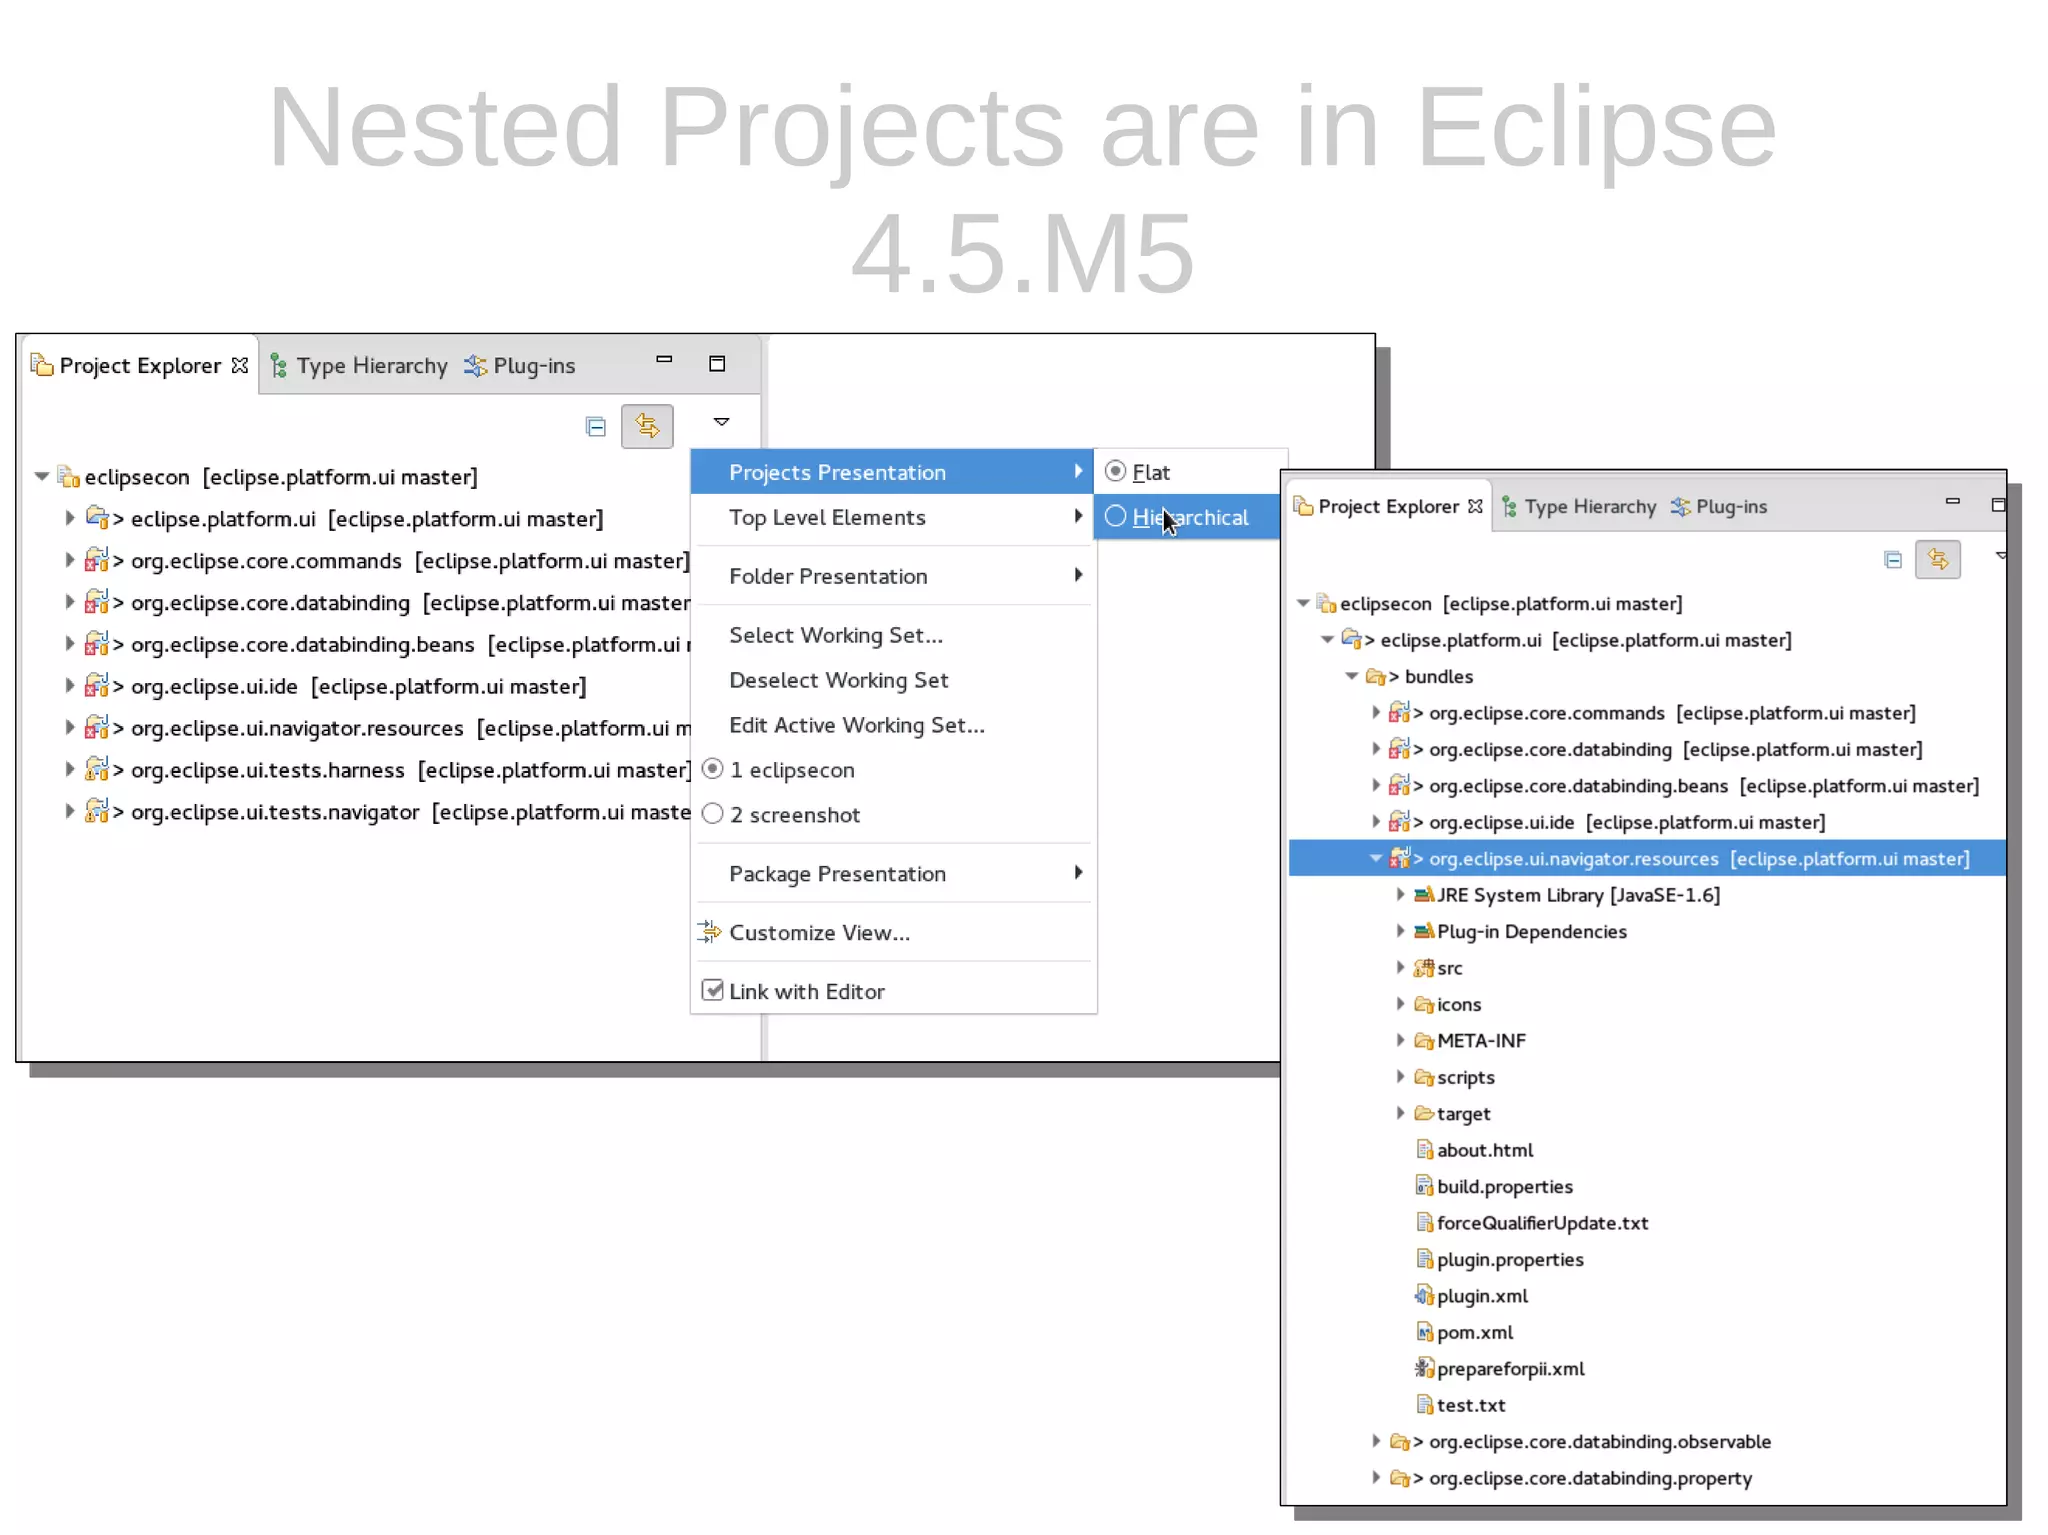Expand org.eclipse.core.commands in left explorer
Viewport: 2048px width, 1535px height.
click(x=69, y=560)
